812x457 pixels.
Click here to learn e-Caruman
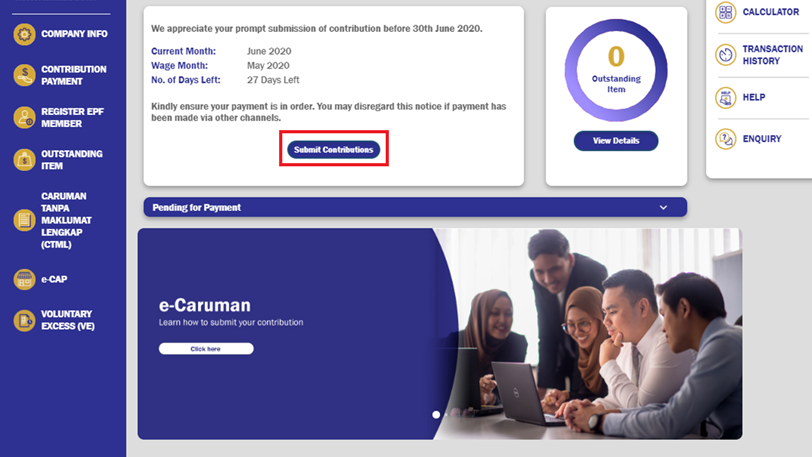(x=206, y=349)
